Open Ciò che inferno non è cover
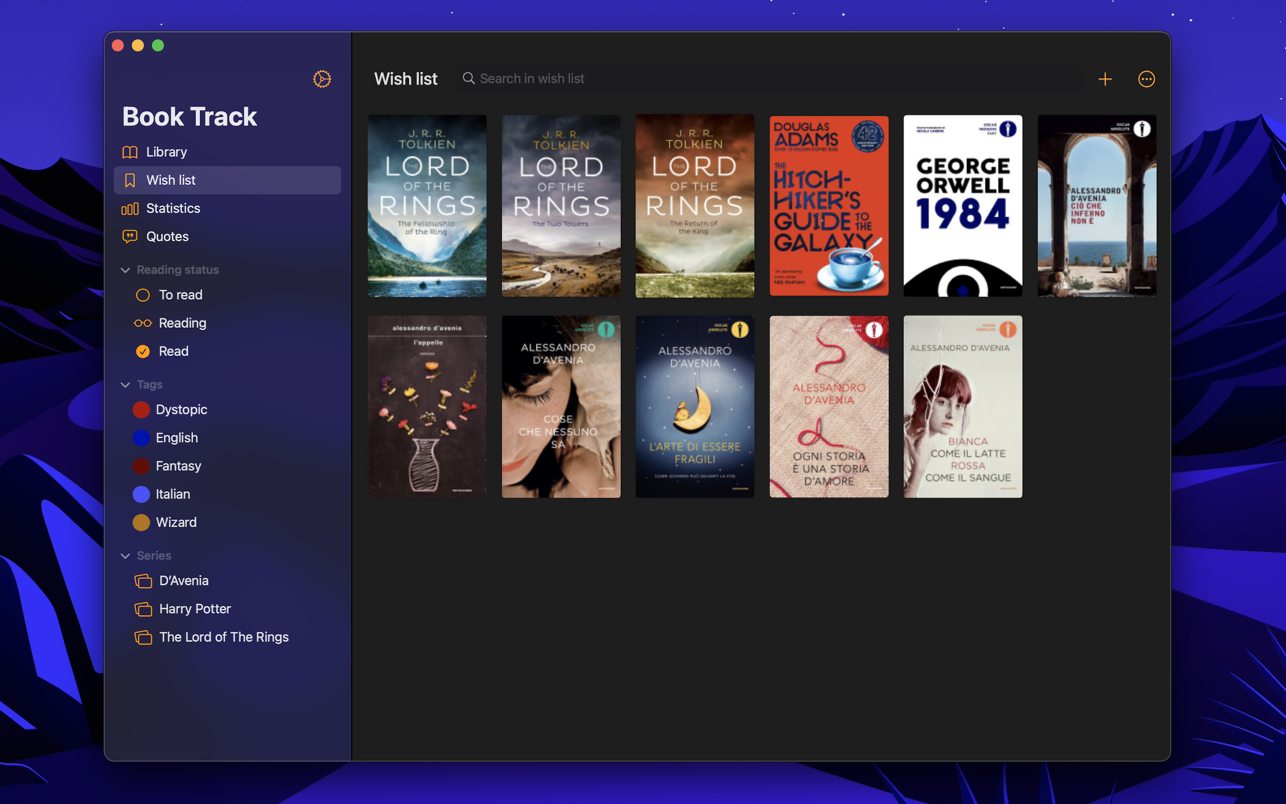Screen dimensions: 1286x804 1097,206
